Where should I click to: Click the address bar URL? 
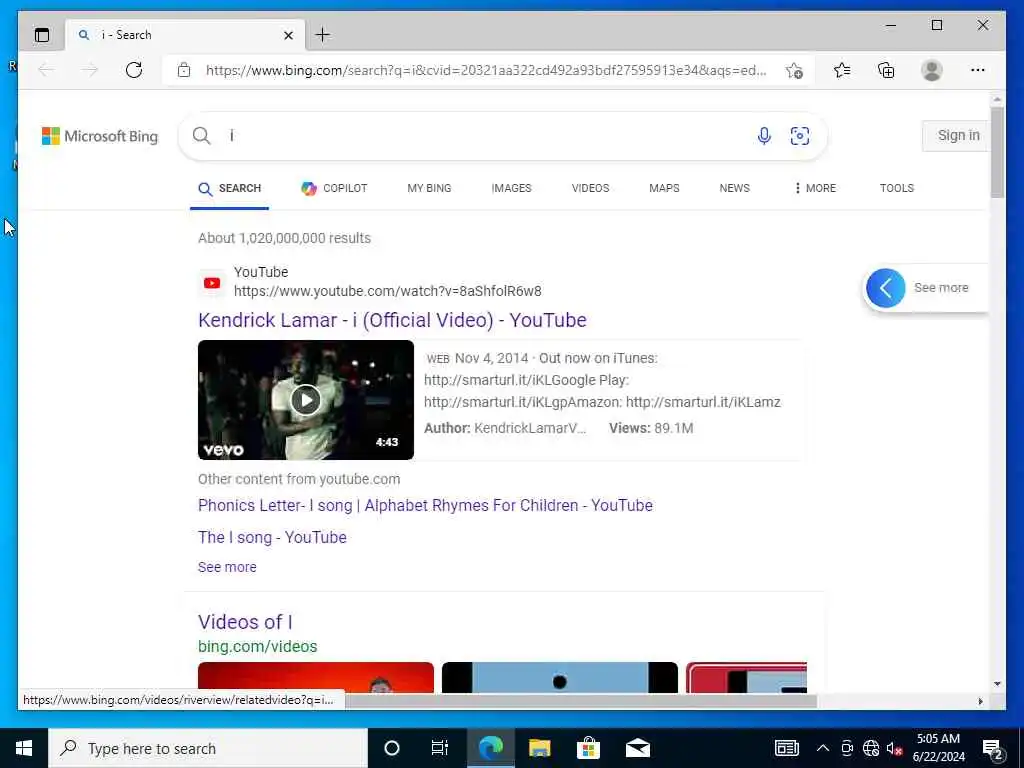pyautogui.click(x=486, y=70)
